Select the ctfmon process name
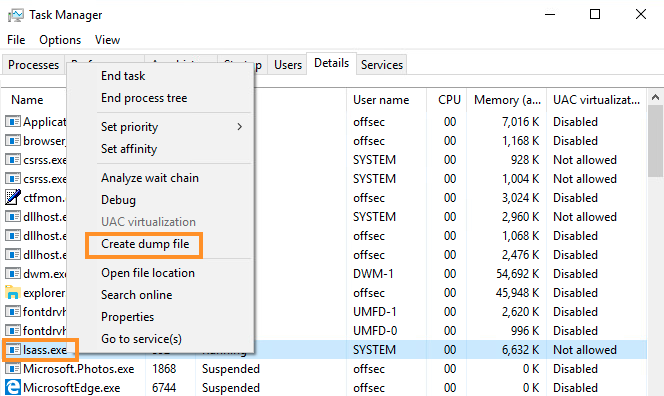 44,198
